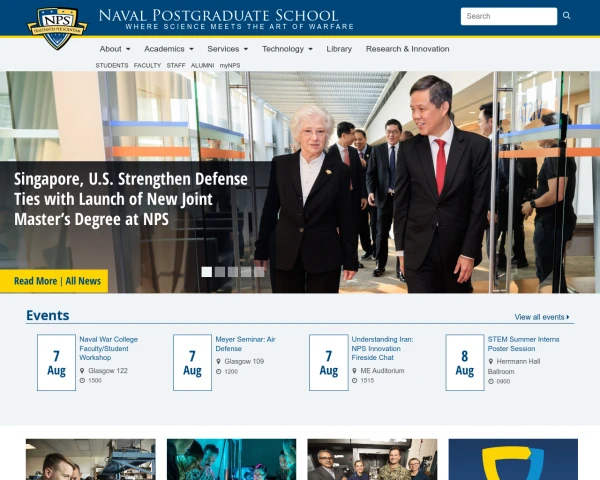Screen dimensions: 600x480
Task: Expand the Technology dropdown menu
Action: coord(287,49)
